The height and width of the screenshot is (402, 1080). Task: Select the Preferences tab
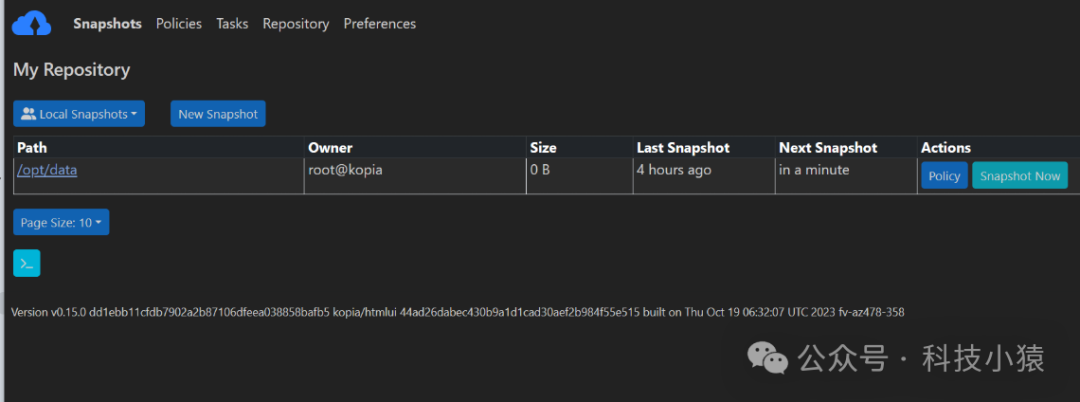(380, 23)
